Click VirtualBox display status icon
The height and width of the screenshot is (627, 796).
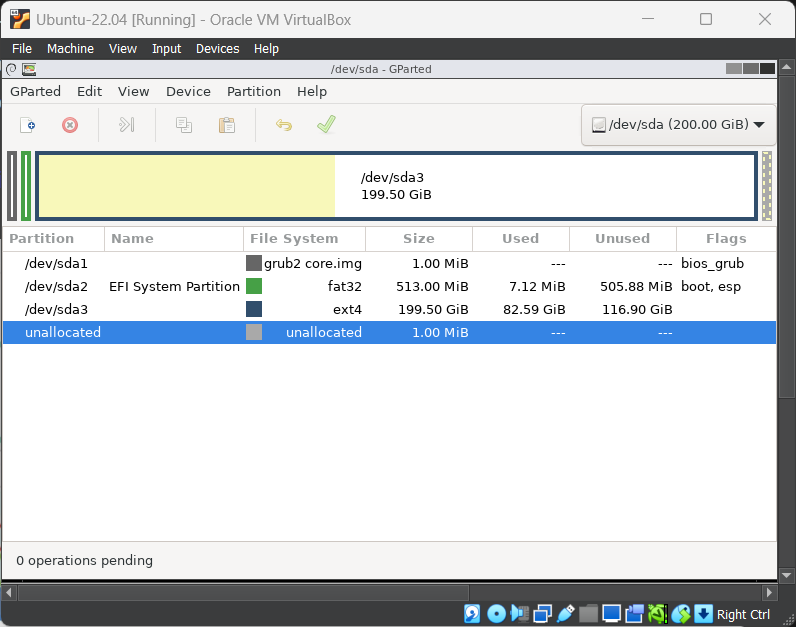[611, 614]
